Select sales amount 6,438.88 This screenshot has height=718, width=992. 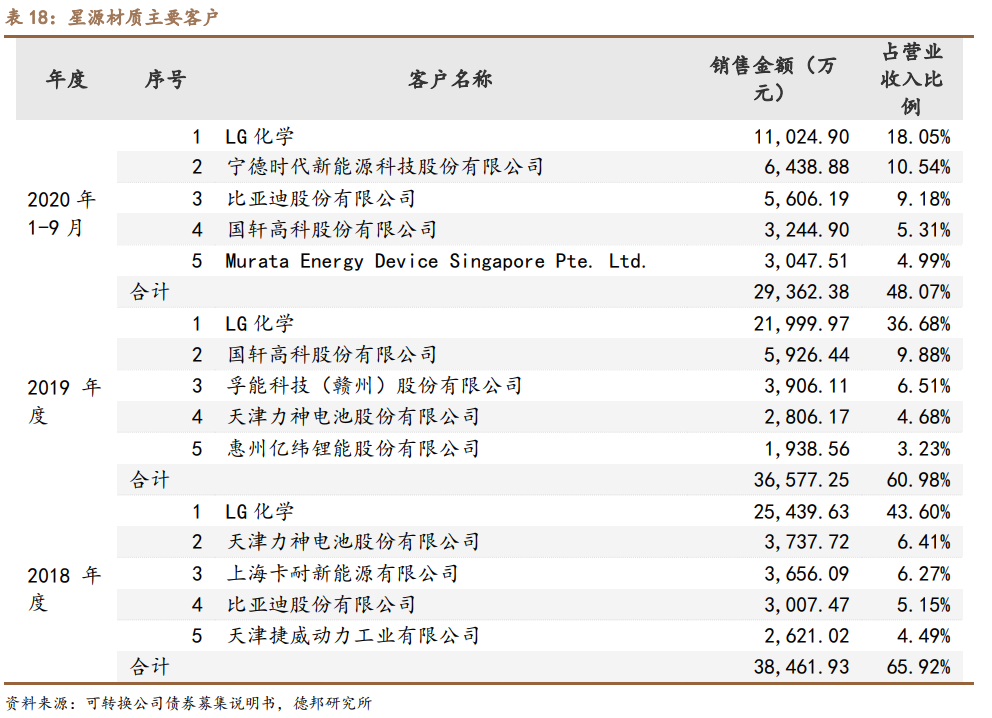coord(806,167)
